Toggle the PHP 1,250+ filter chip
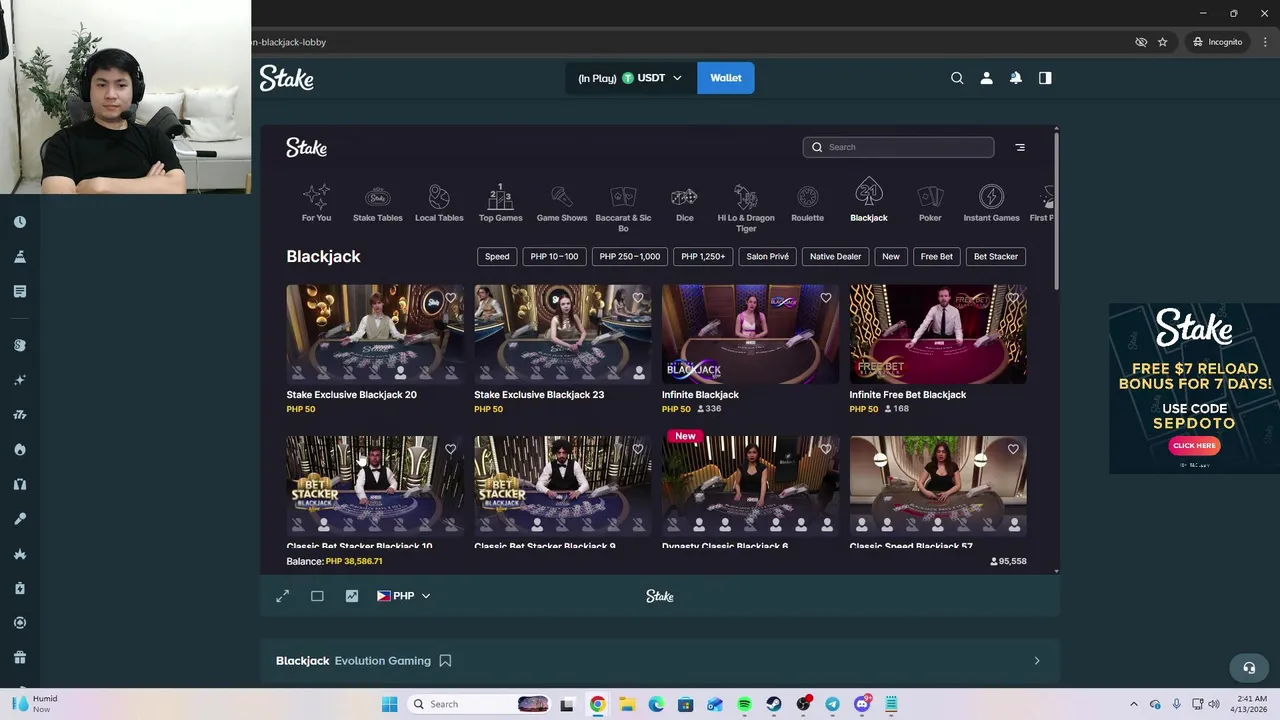The height and width of the screenshot is (720, 1280). tap(703, 256)
